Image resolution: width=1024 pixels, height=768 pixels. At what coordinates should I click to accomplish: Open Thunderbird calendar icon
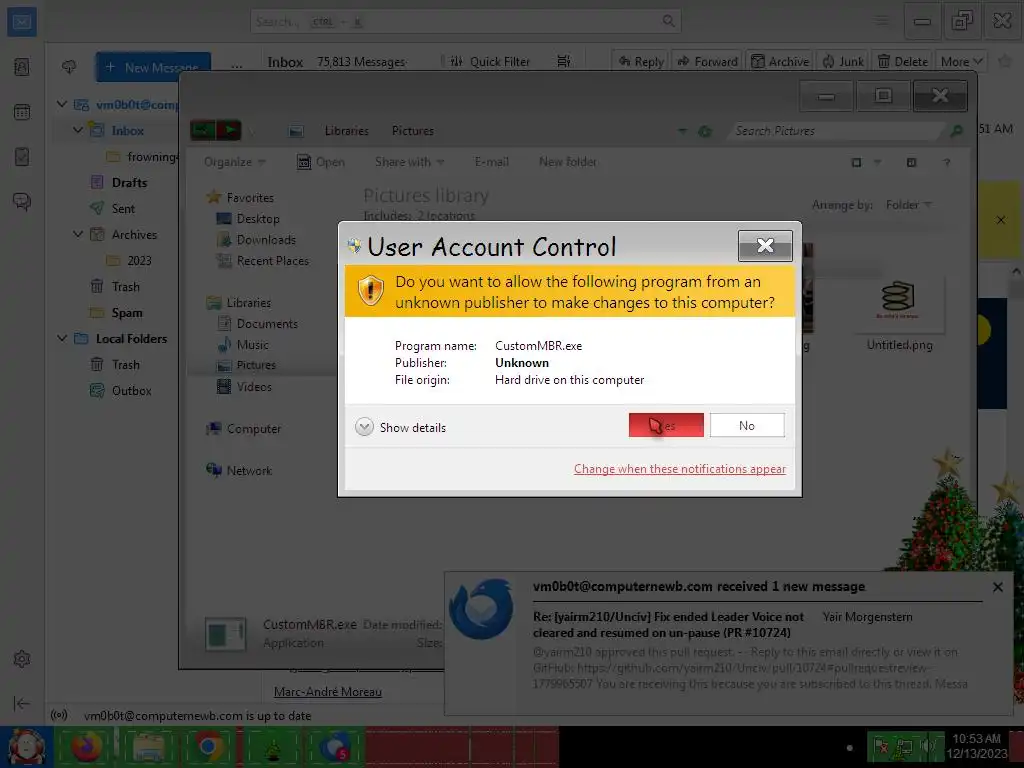22,112
